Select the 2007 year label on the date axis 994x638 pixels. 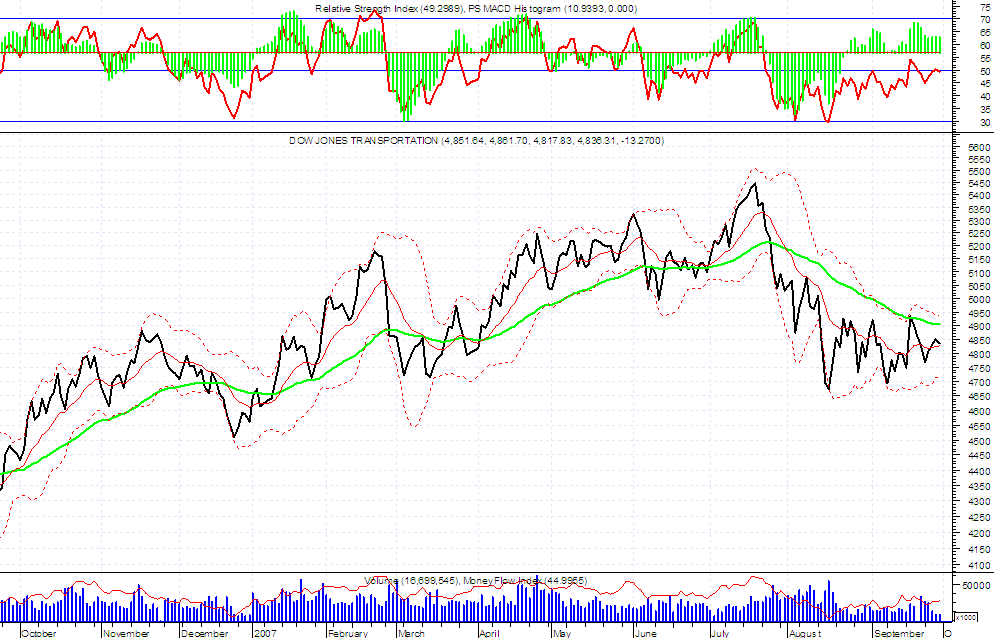pyautogui.click(x=265, y=632)
